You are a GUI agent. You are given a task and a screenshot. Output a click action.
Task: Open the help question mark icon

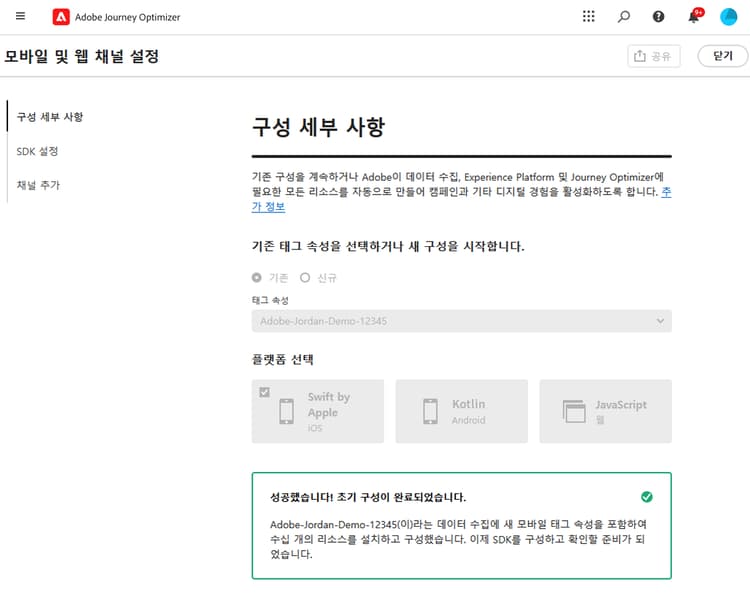[658, 17]
